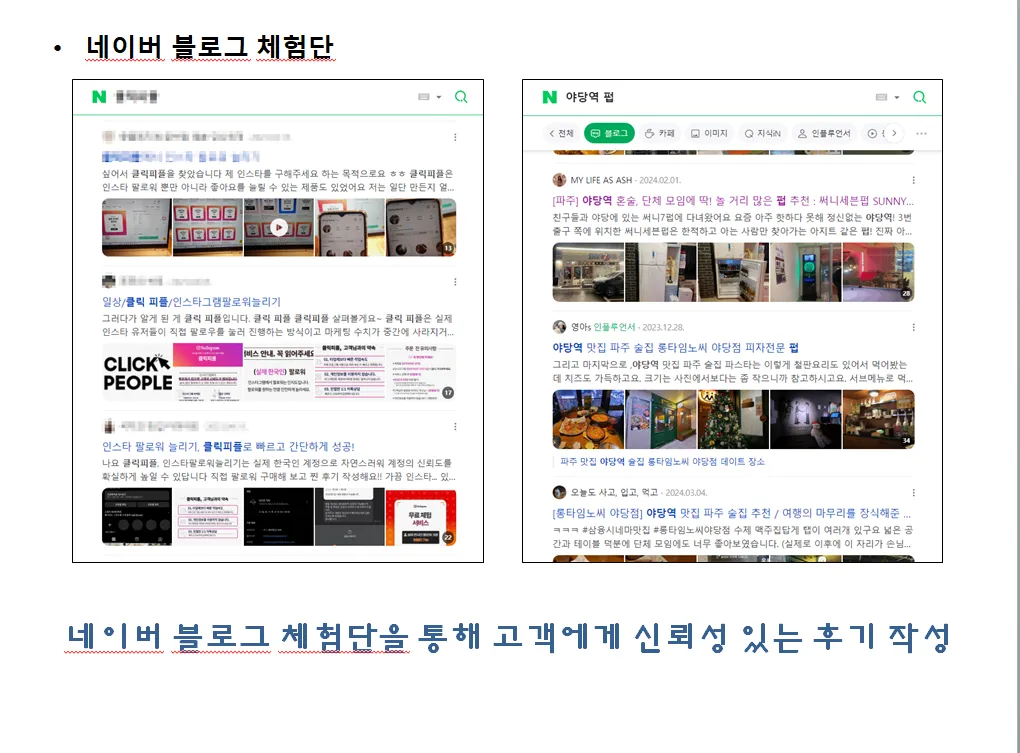The height and width of the screenshot is (753, 1020).
Task: Open the three-dot more menu beside the tabs
Action: point(921,133)
